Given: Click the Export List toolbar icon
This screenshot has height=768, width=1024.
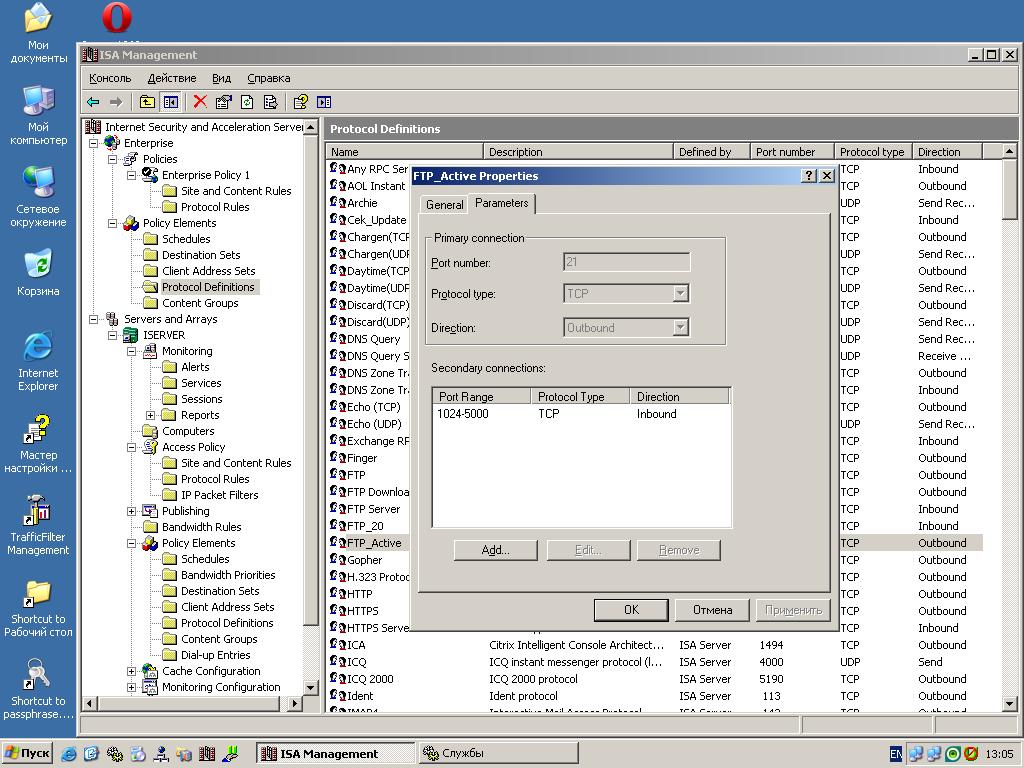Looking at the screenshot, I should (270, 102).
